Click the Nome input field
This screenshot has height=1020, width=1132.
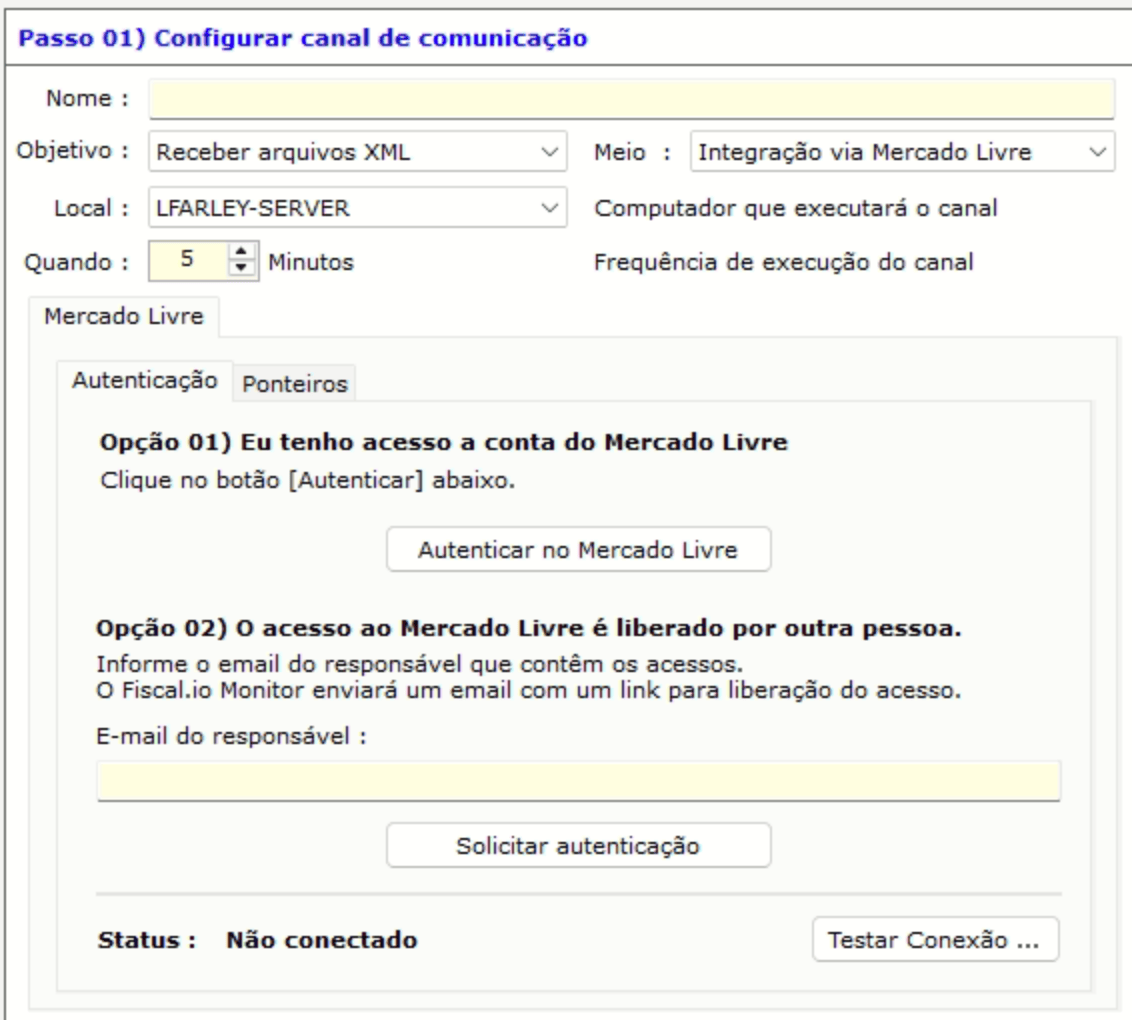pos(632,99)
